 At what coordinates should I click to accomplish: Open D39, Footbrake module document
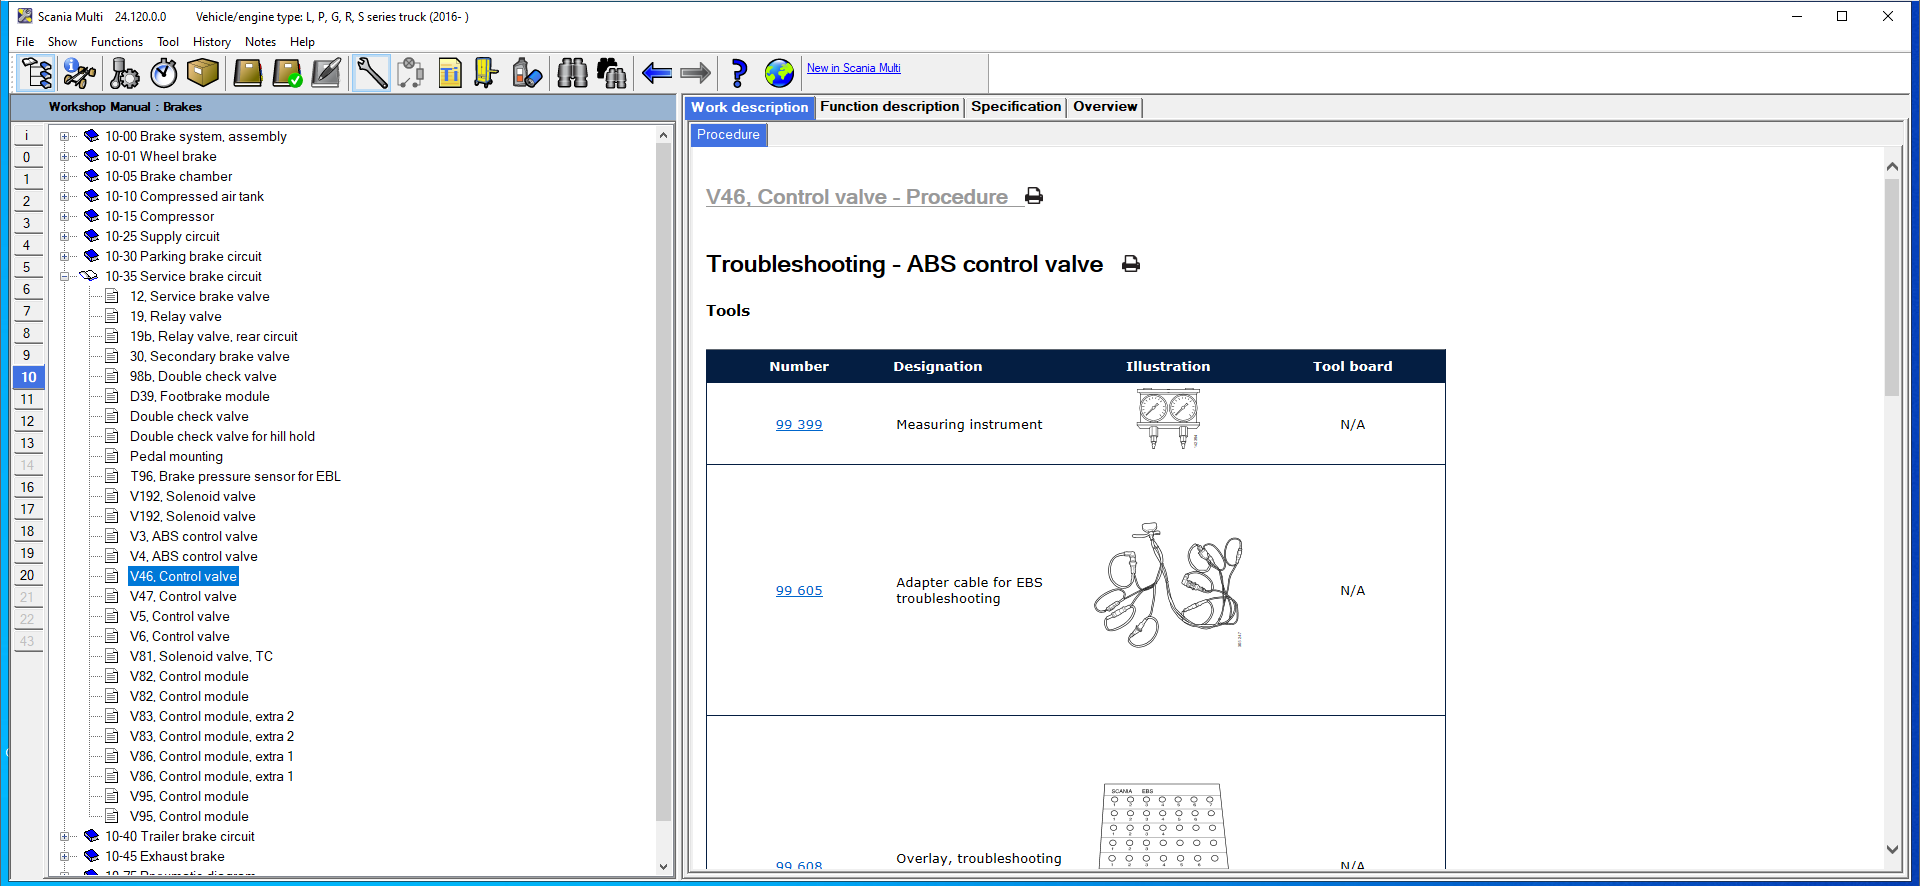[x=200, y=397]
